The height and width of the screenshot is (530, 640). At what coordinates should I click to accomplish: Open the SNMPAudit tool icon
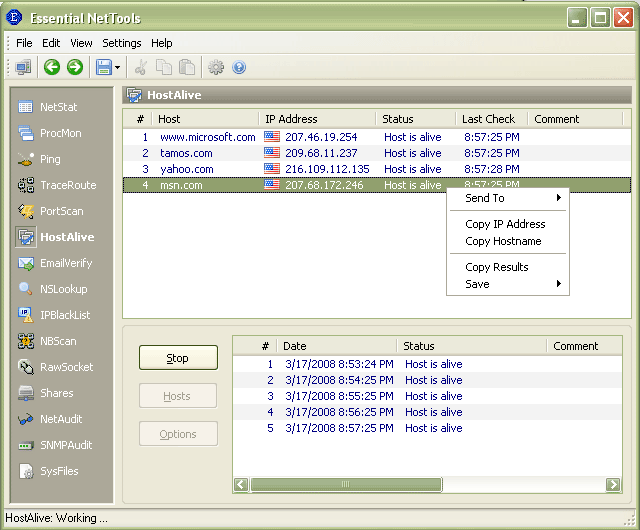[26, 445]
